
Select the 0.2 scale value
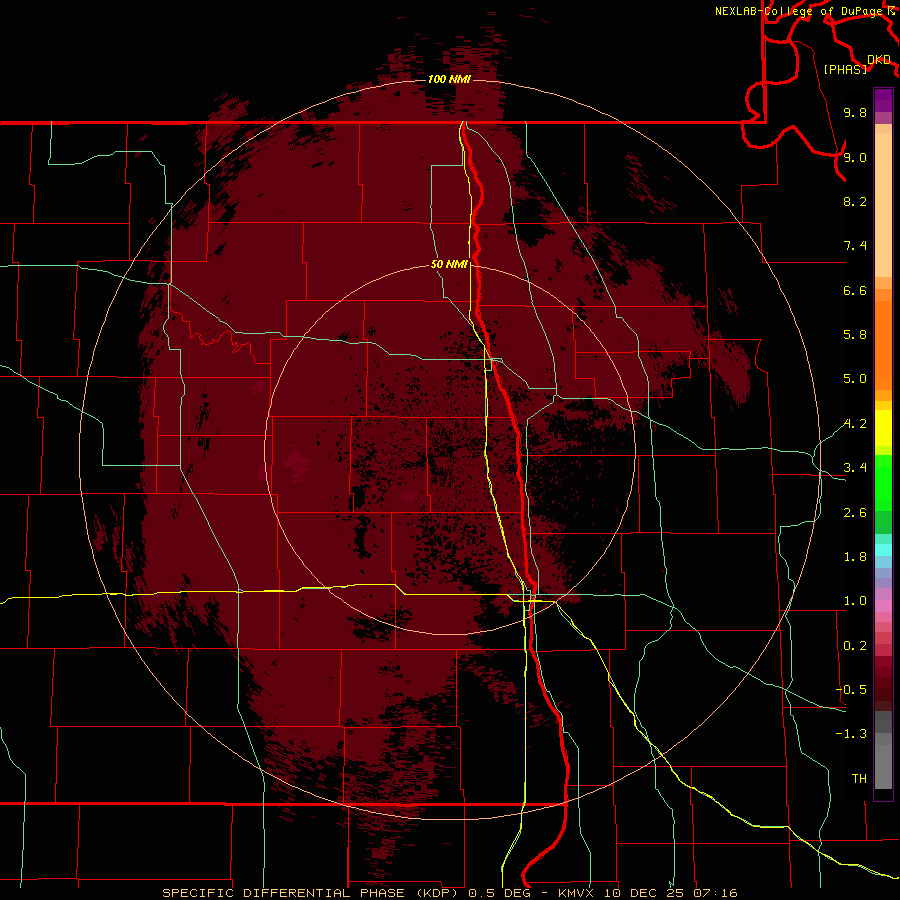coord(855,646)
